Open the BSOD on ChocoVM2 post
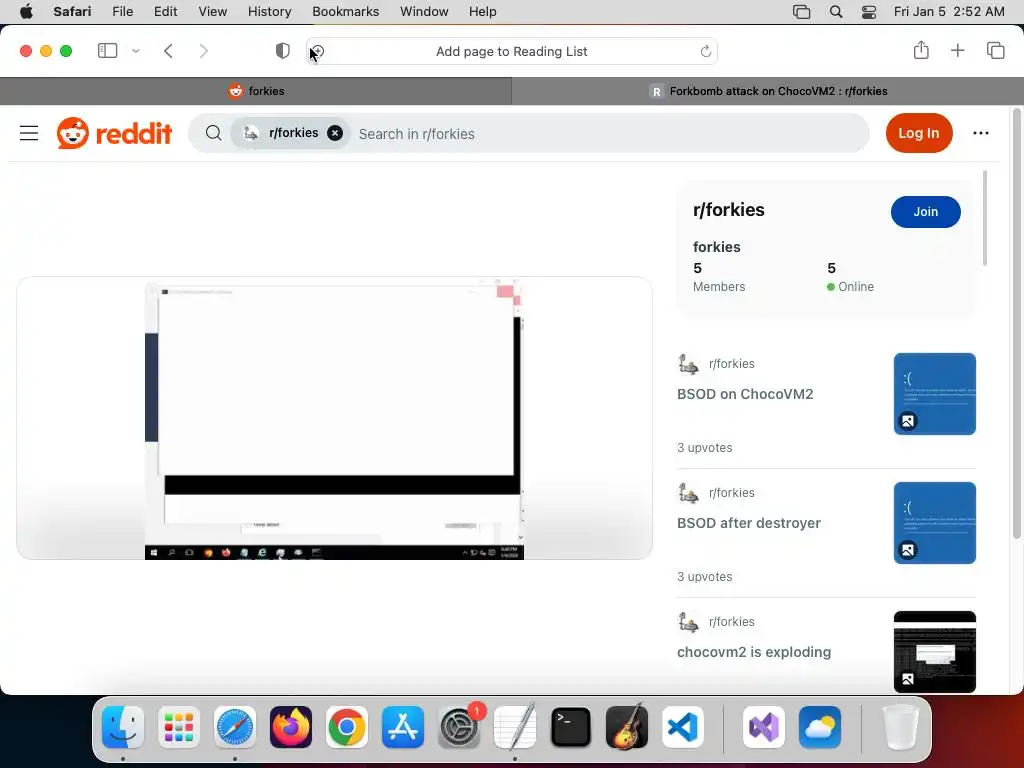This screenshot has height=768, width=1024. tap(745, 394)
